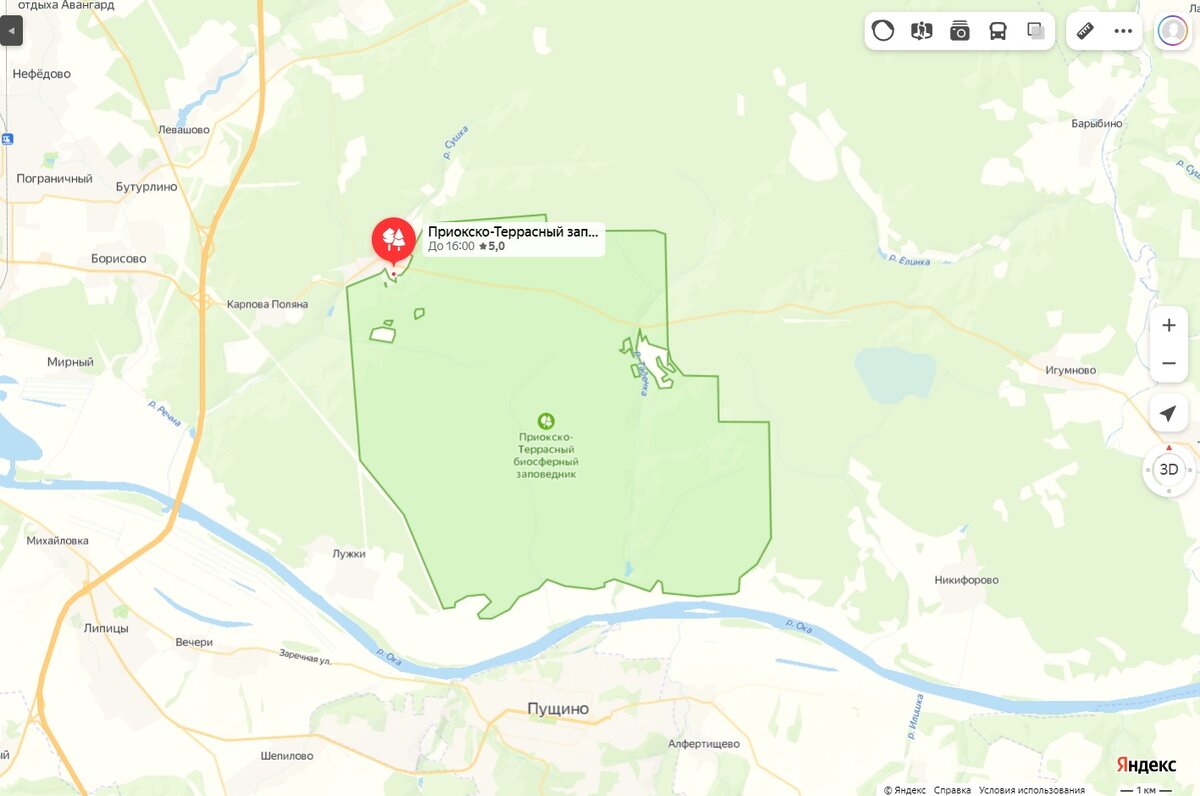Open Приокско-Террасный заповедник place label
1200x796 pixels.
point(513,238)
